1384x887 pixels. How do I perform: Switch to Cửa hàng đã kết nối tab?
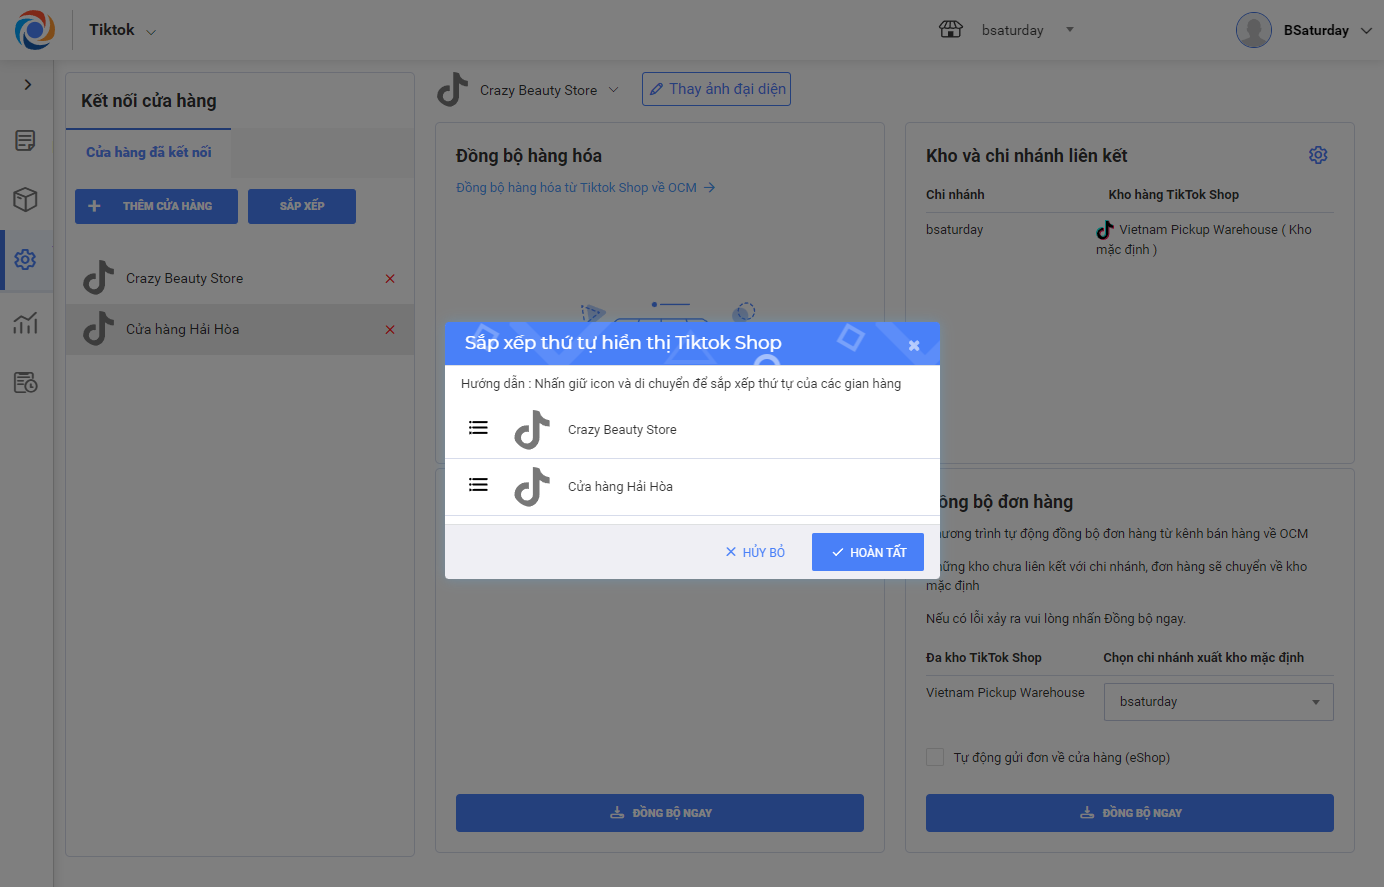coord(148,152)
